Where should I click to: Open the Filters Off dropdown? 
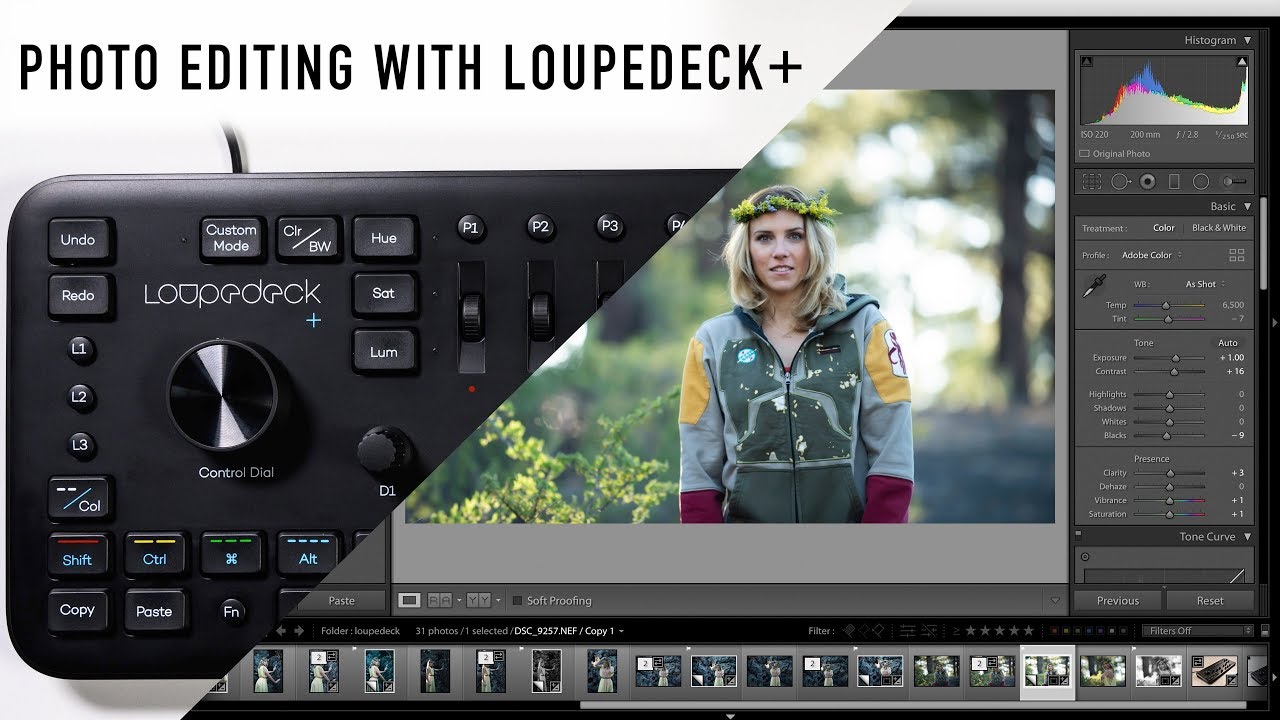point(1198,631)
